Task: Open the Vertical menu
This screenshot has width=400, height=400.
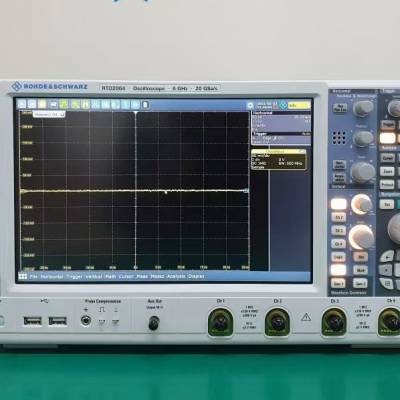Action: point(94,277)
